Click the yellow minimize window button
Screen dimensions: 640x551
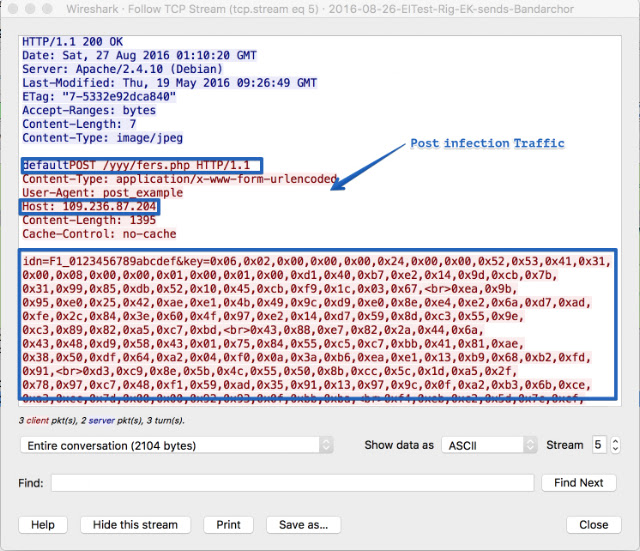(x=30, y=9)
